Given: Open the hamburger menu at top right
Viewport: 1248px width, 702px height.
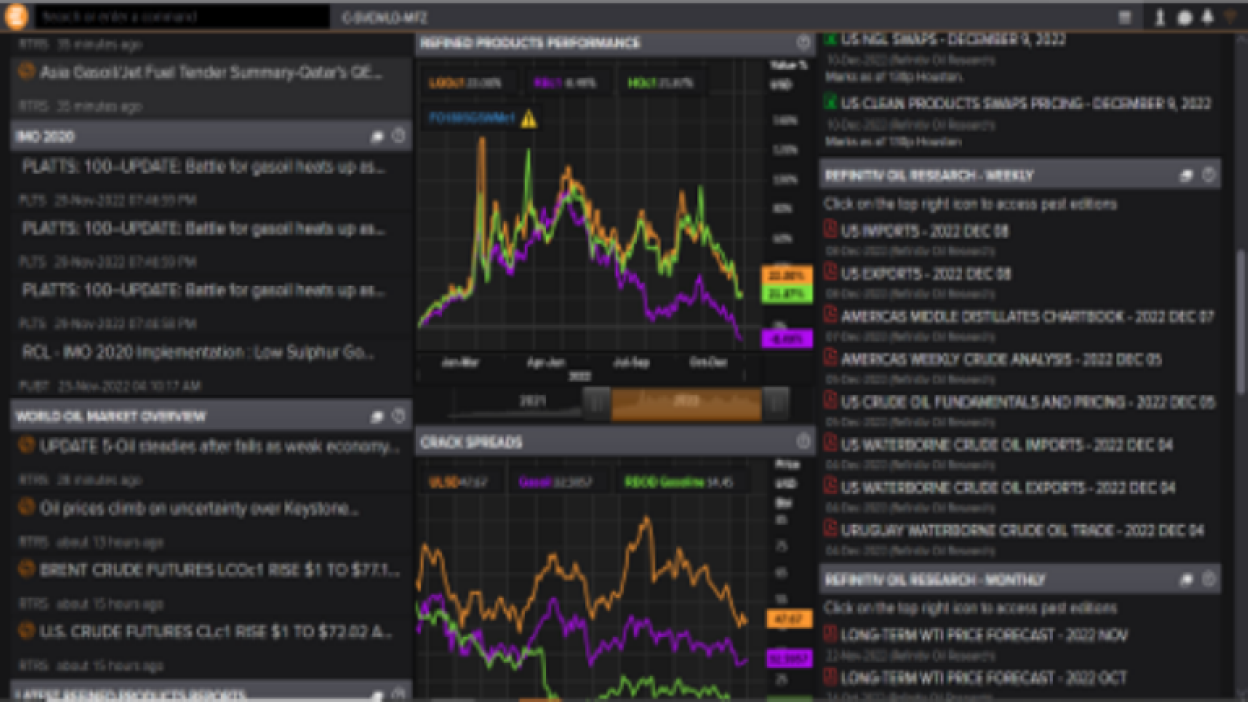Looking at the screenshot, I should click(x=1124, y=16).
